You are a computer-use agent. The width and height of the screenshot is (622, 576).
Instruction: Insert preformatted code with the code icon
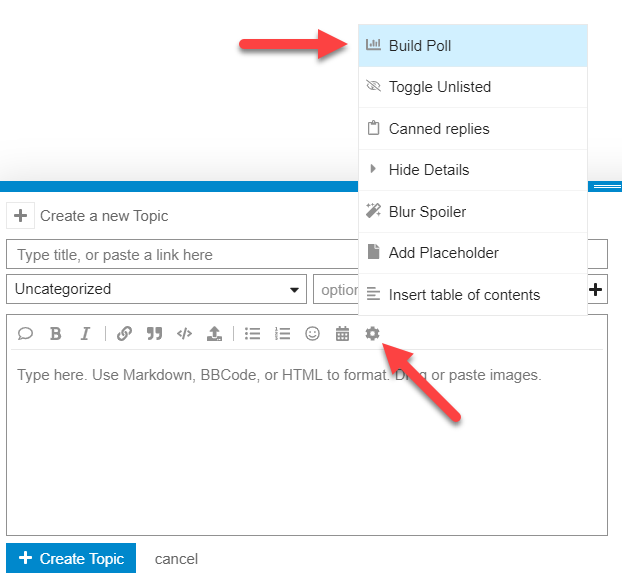(184, 334)
